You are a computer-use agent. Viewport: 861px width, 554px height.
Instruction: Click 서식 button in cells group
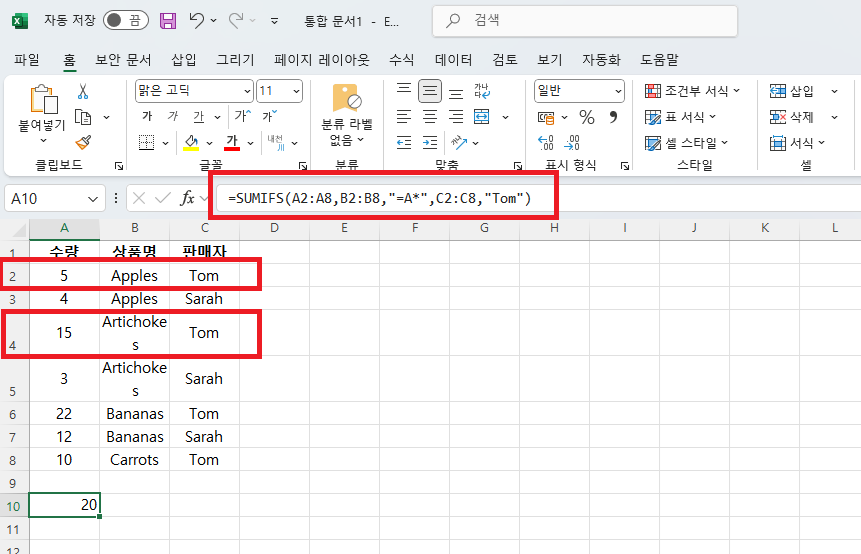[797, 143]
